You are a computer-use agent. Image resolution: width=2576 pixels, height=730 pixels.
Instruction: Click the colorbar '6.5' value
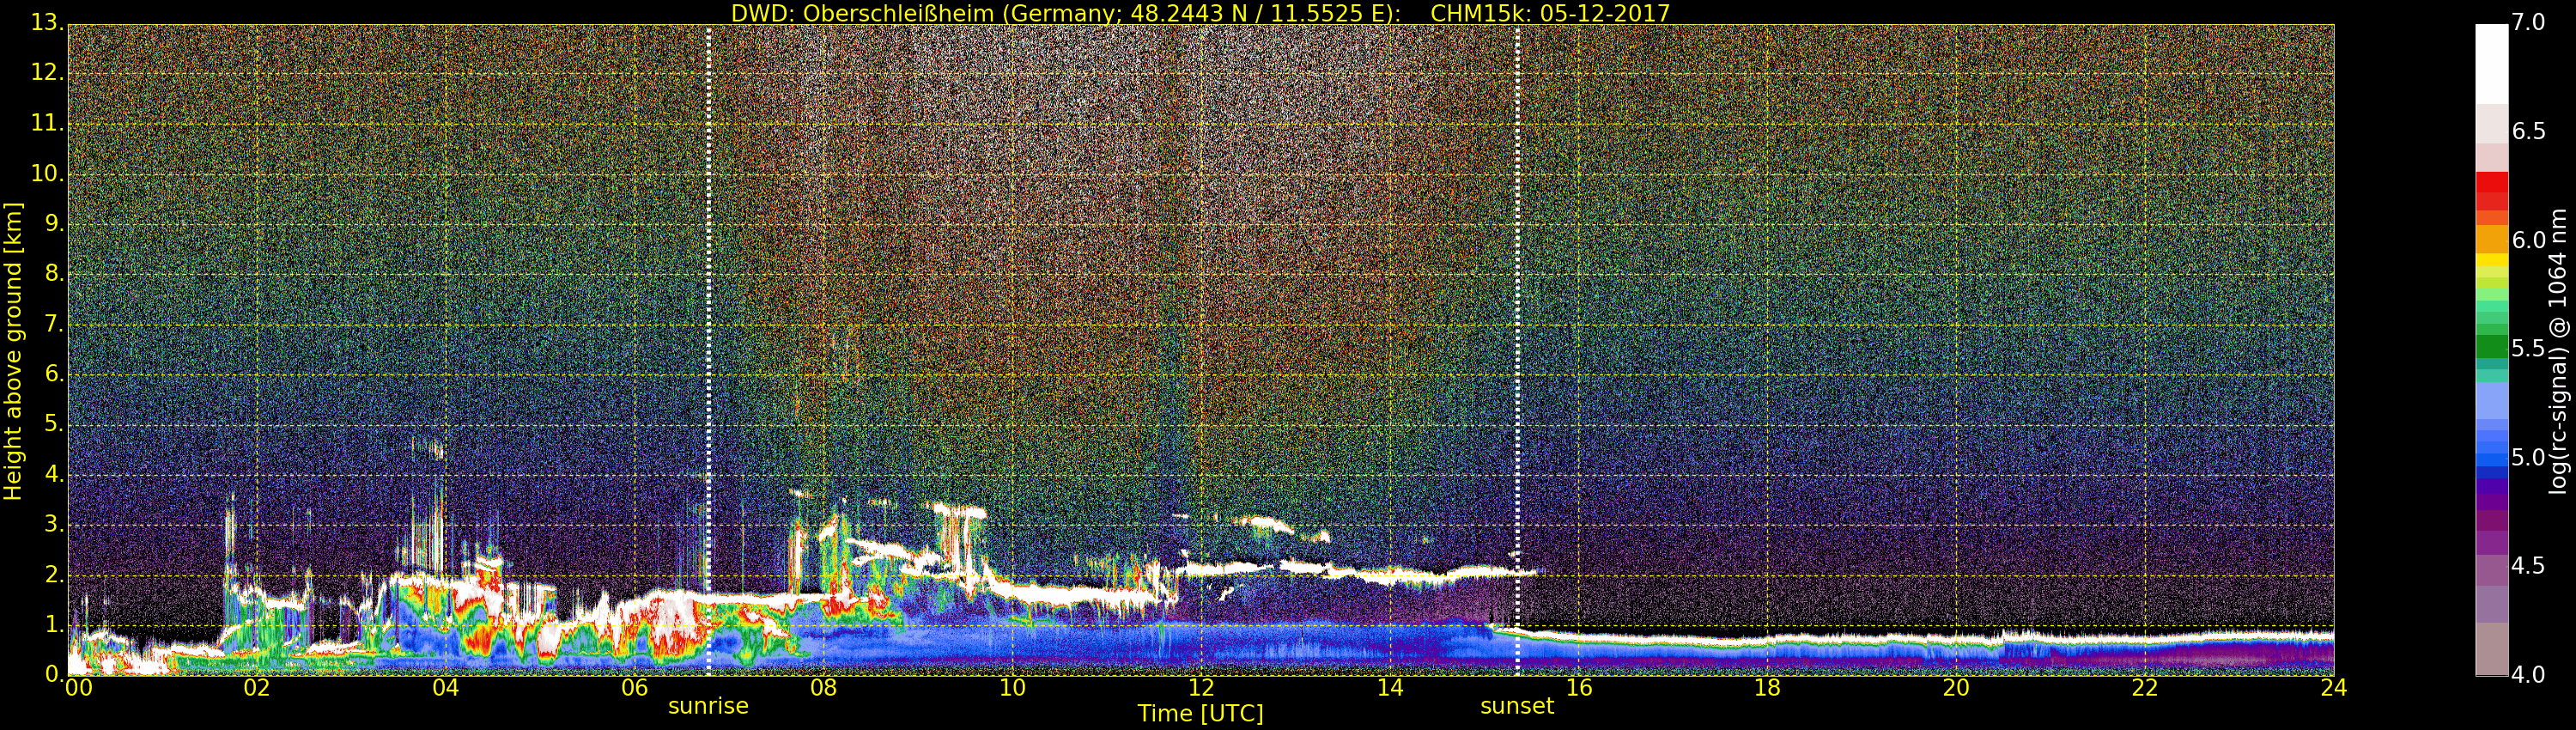click(x=2528, y=131)
